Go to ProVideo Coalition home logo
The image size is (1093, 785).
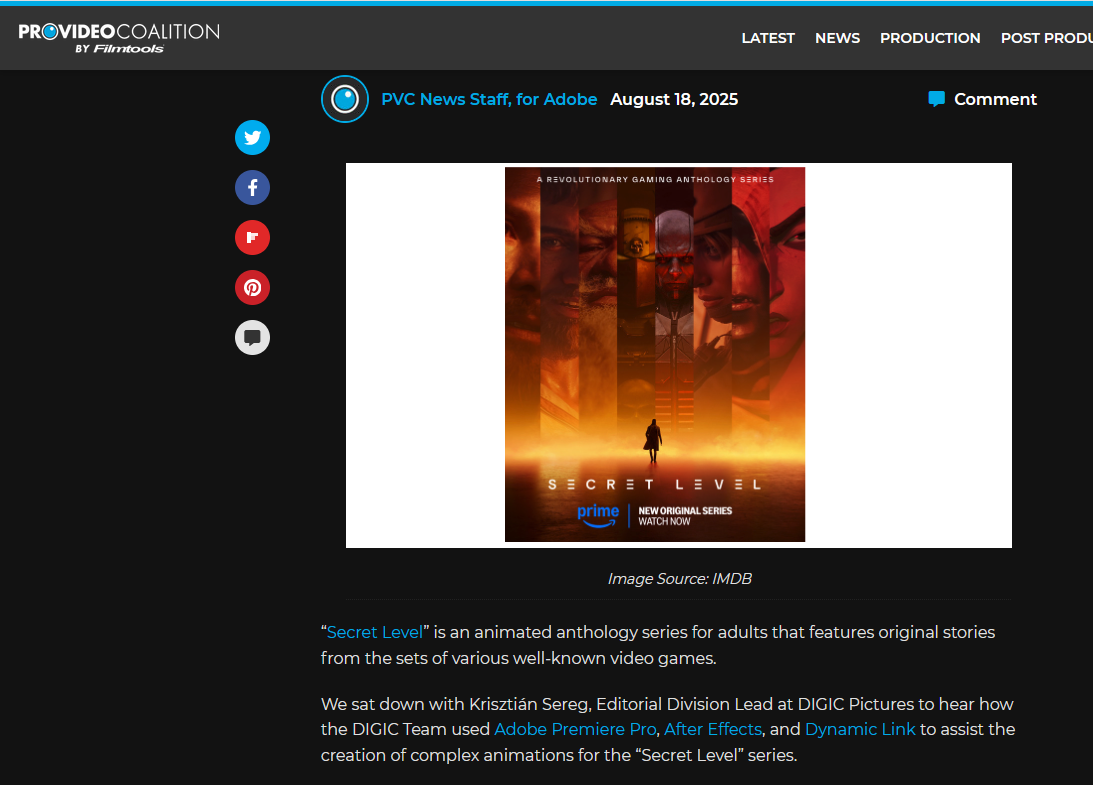(x=118, y=37)
